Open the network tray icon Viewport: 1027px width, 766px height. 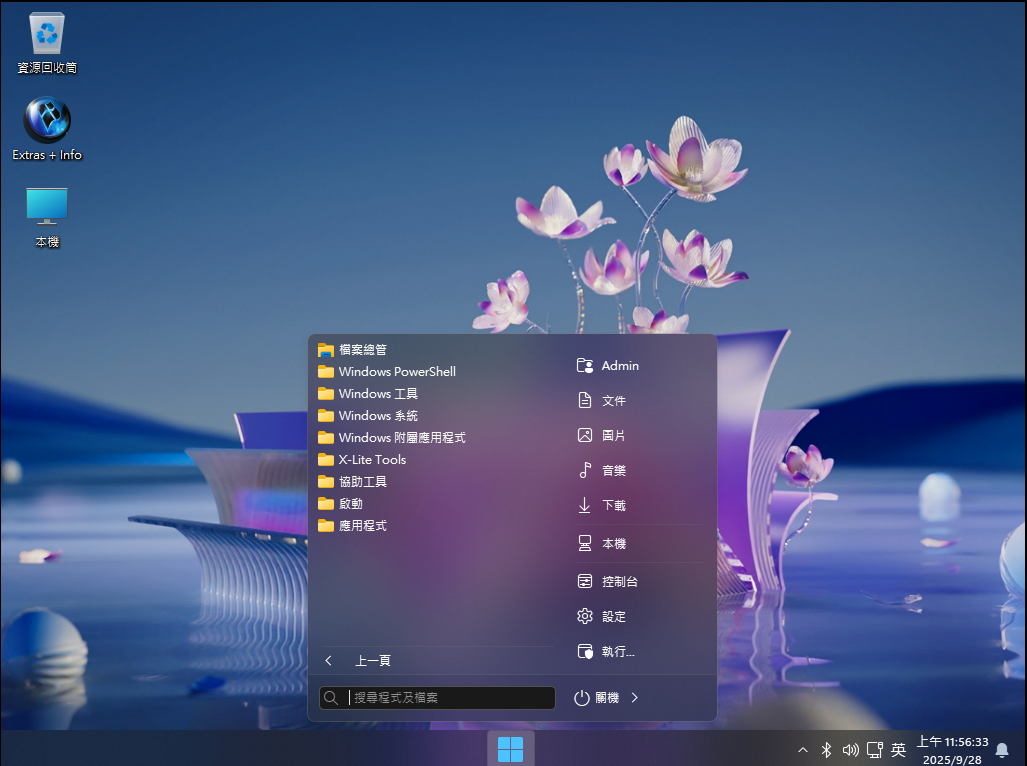[x=874, y=749]
